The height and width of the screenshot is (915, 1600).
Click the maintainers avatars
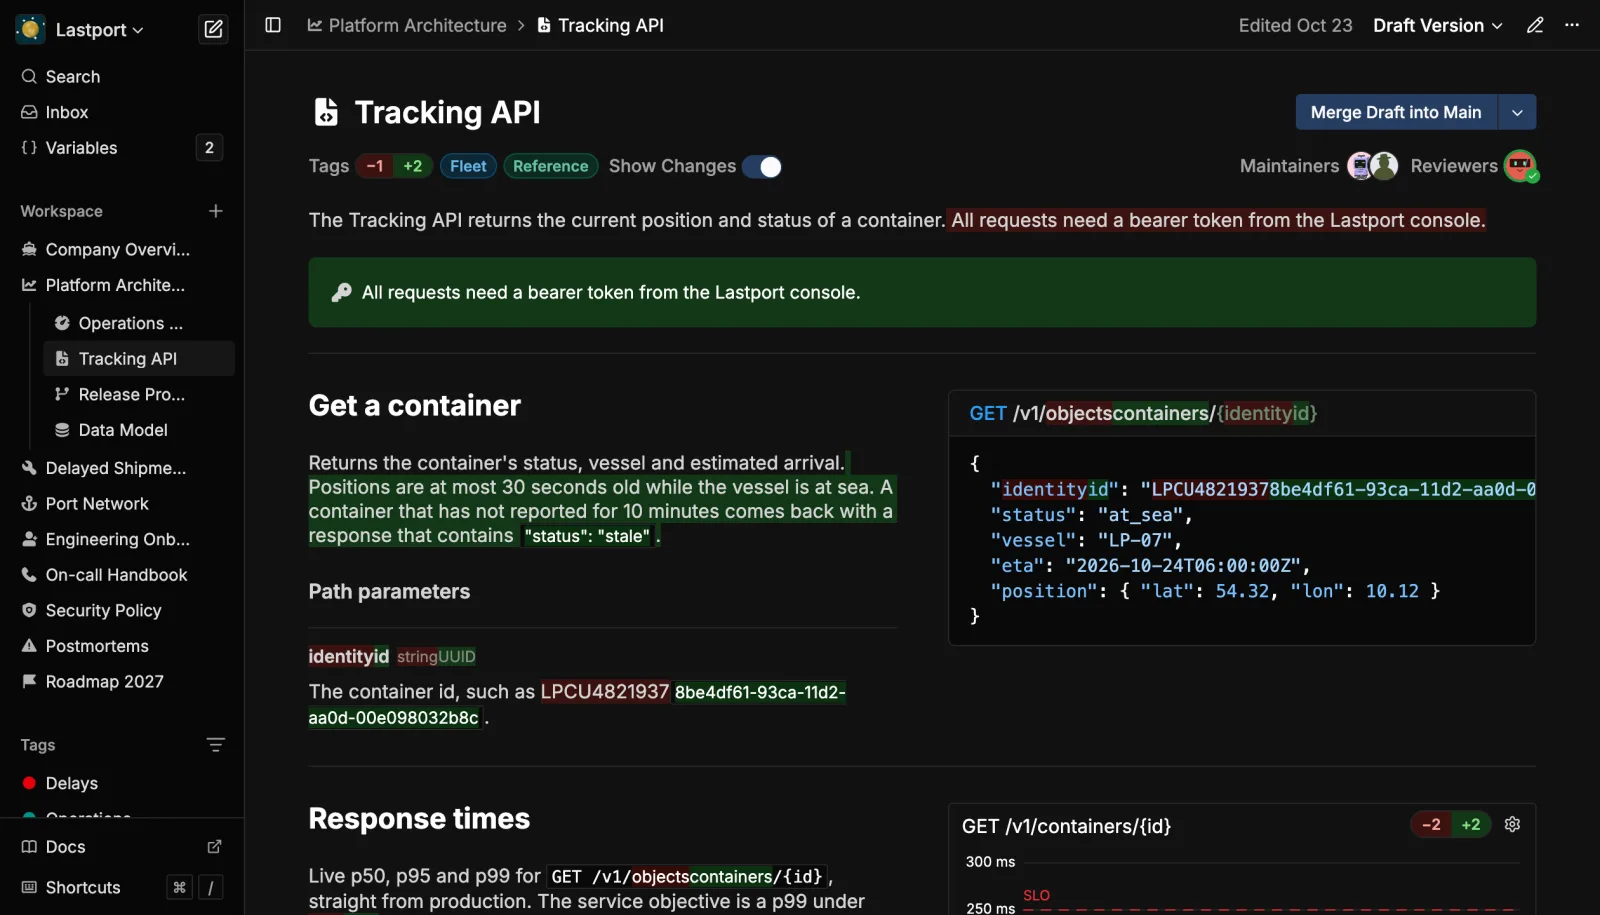(x=1372, y=166)
